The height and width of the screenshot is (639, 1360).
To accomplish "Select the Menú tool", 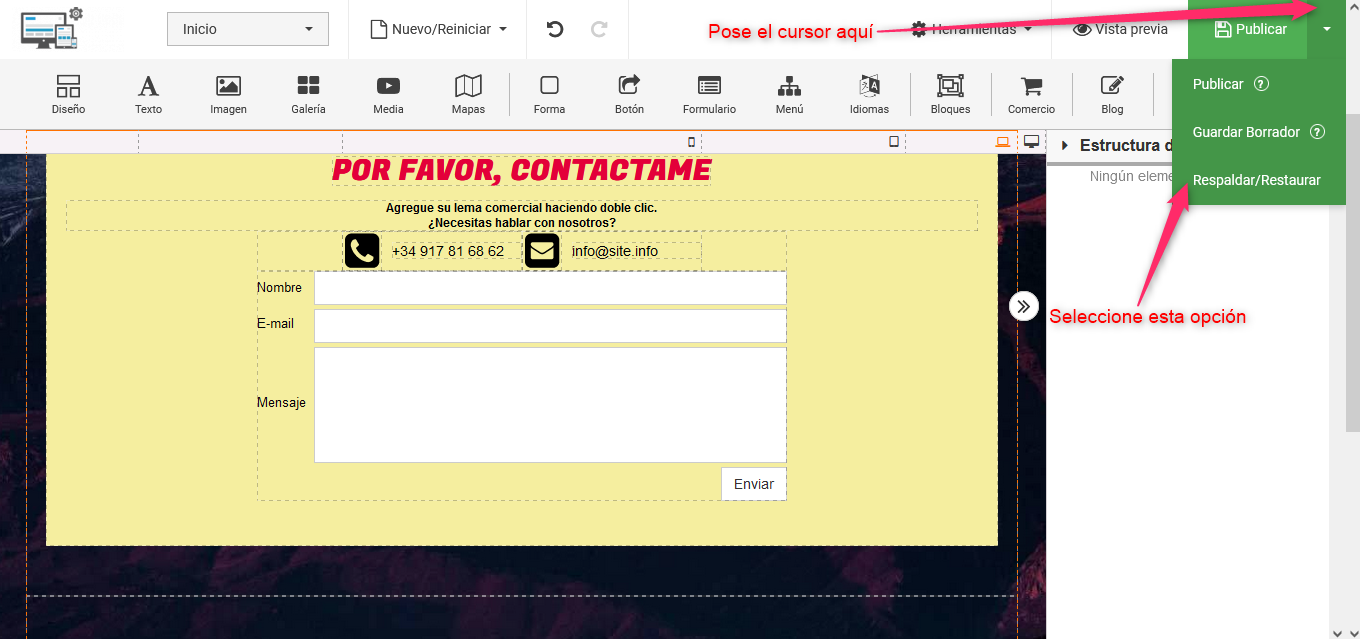I will (789, 95).
